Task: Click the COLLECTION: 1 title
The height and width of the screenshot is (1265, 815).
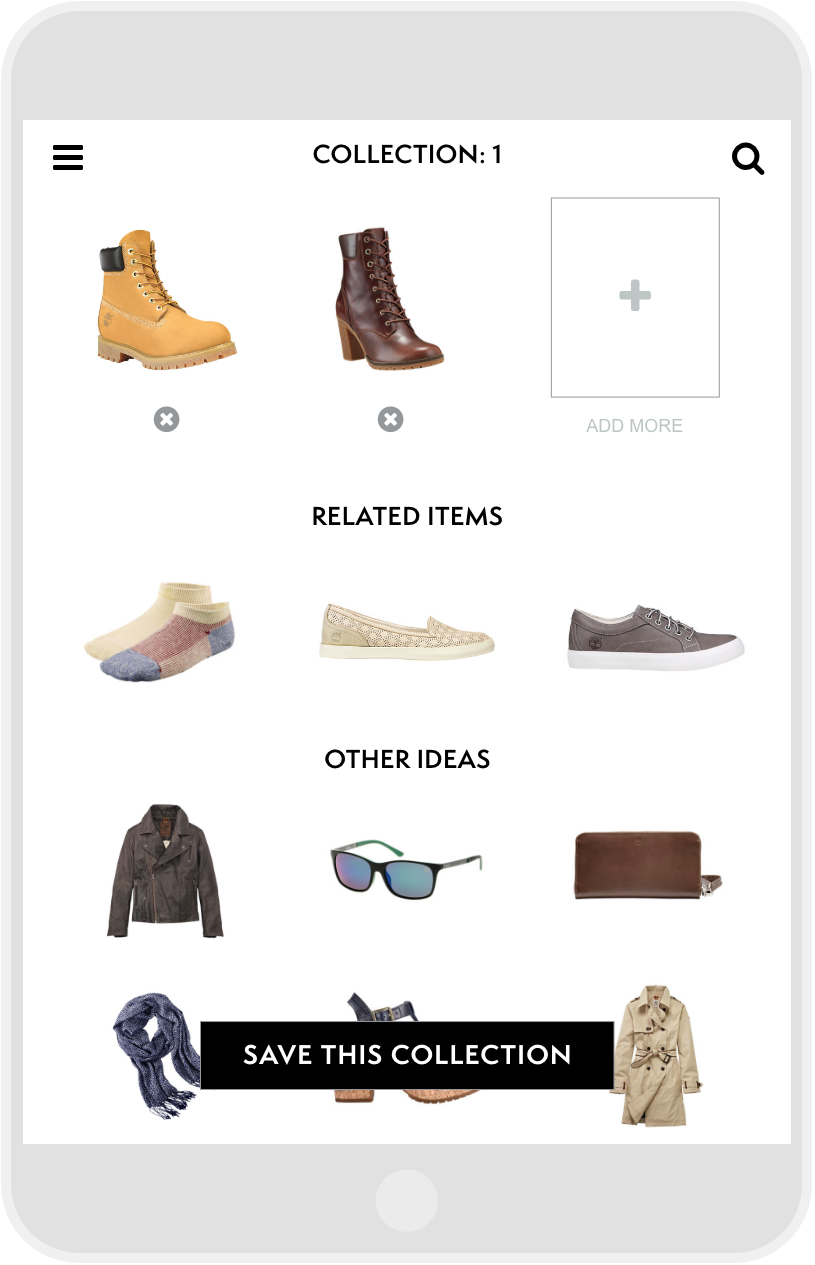Action: pyautogui.click(x=407, y=155)
